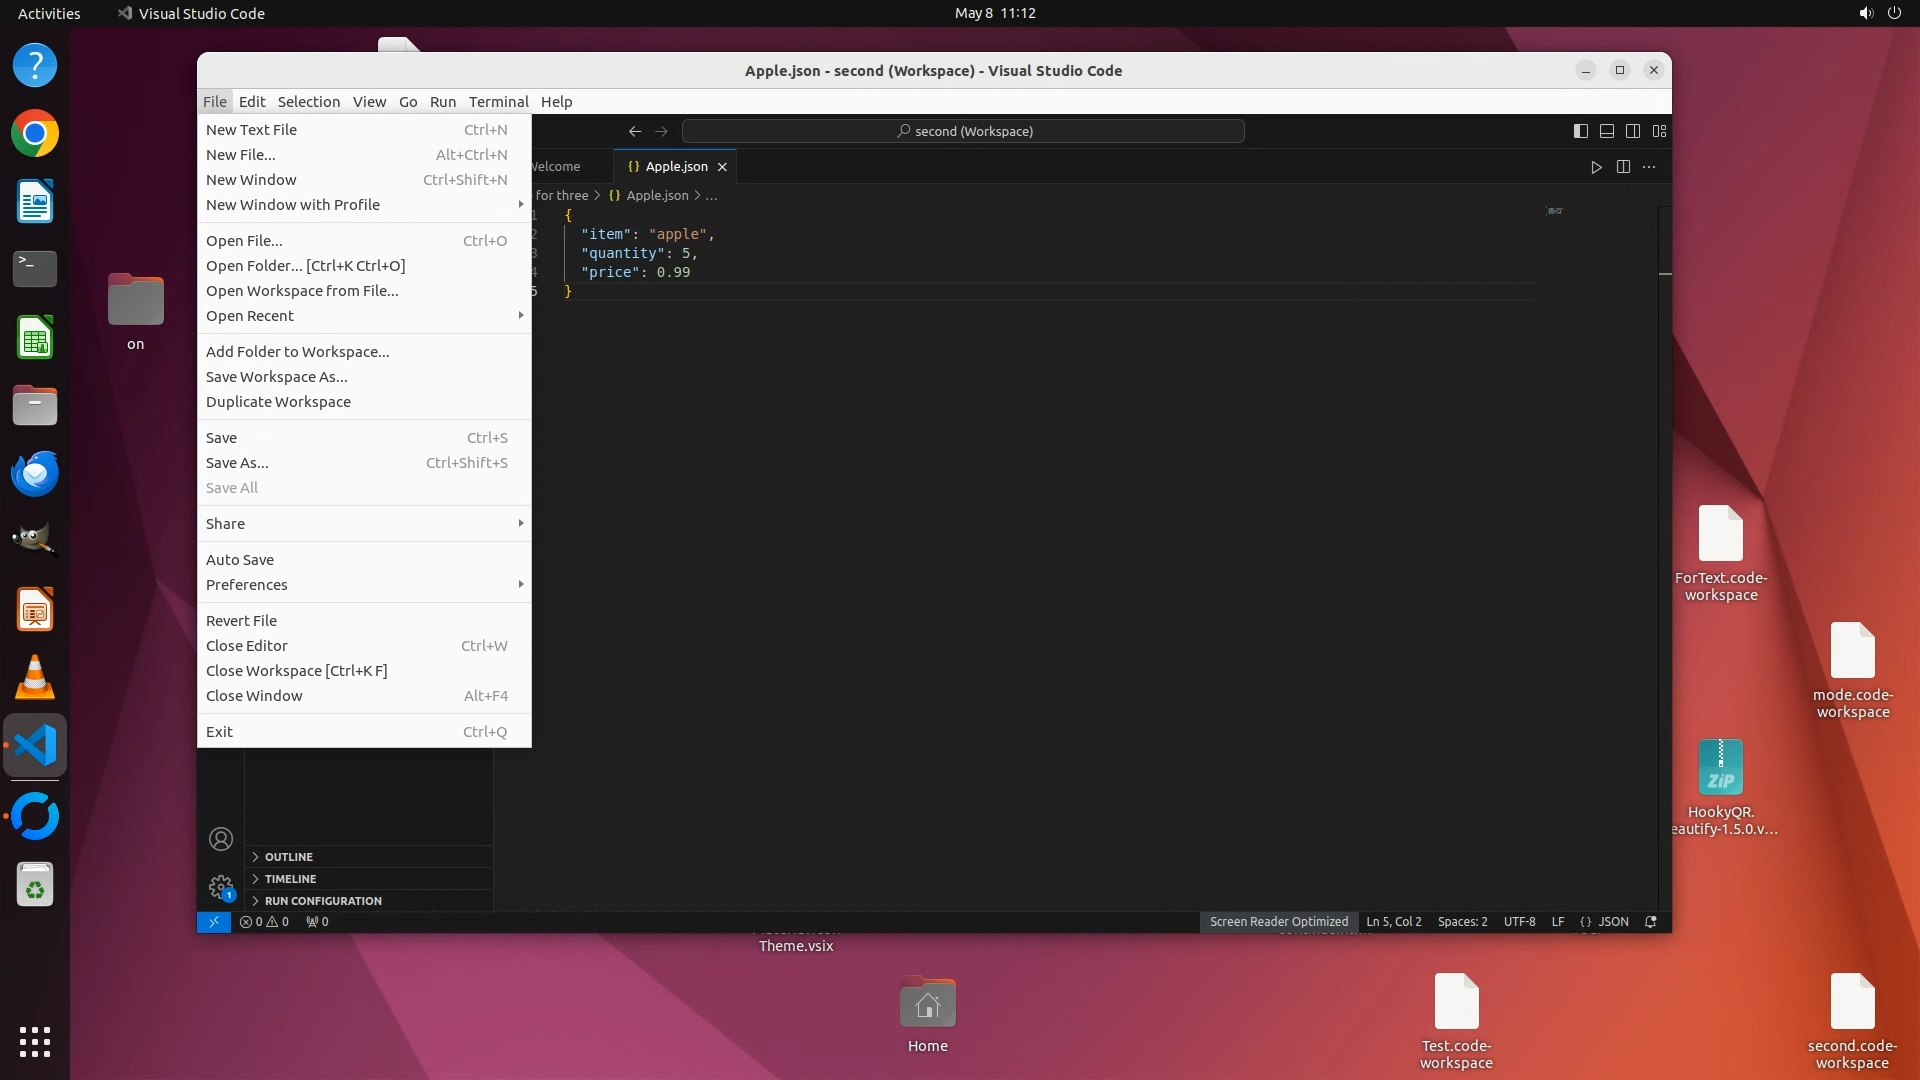Expand the TIMELINE section
This screenshot has height=1080, width=1920.
[x=290, y=879]
